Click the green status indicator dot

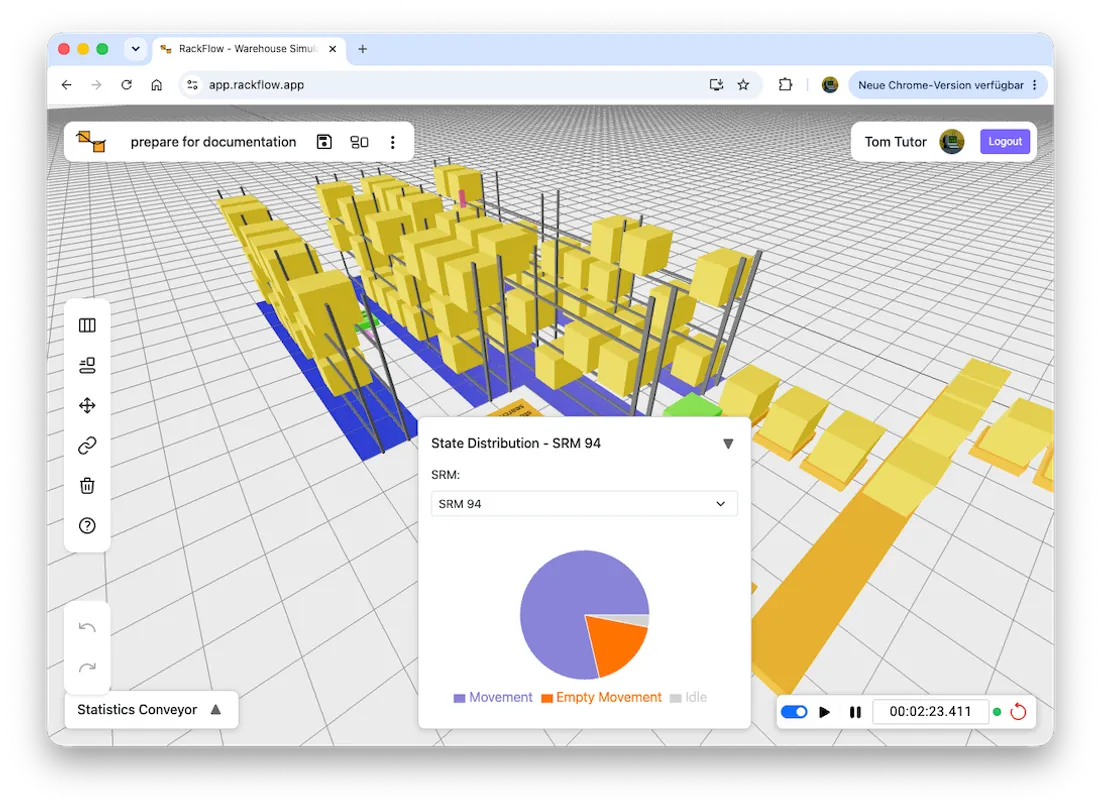pyautogui.click(x=997, y=712)
